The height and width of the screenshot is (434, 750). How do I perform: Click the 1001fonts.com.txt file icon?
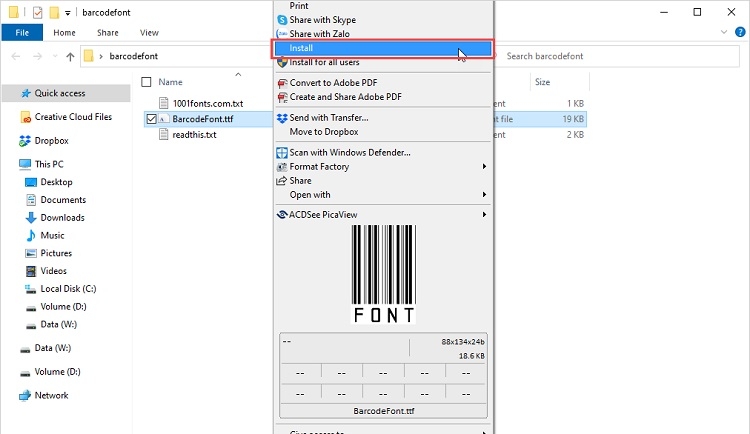pos(164,103)
